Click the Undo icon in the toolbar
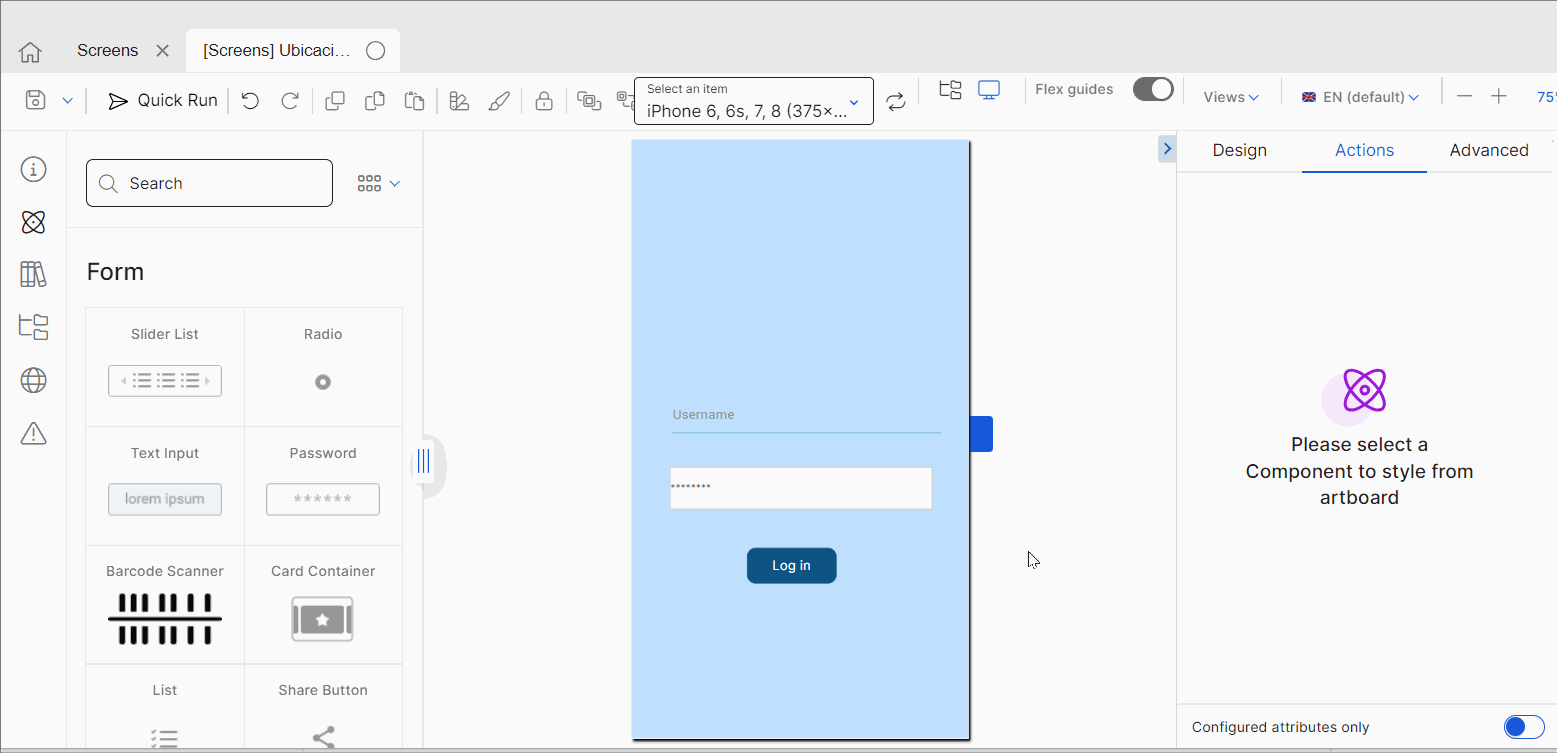Screen dimensions: 1557x753 [249, 100]
